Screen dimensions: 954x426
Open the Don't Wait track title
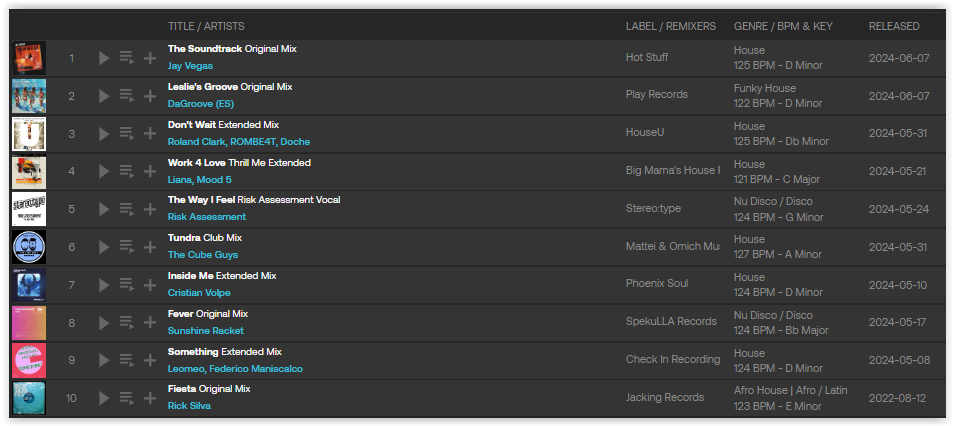[192, 125]
